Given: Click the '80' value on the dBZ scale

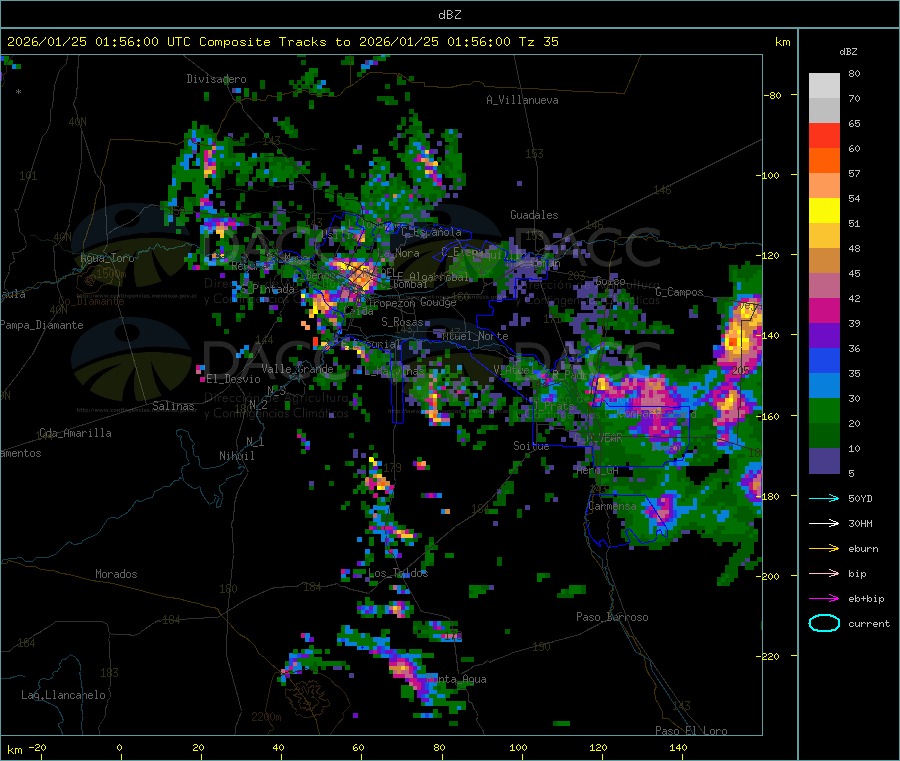Looking at the screenshot, I should (854, 73).
